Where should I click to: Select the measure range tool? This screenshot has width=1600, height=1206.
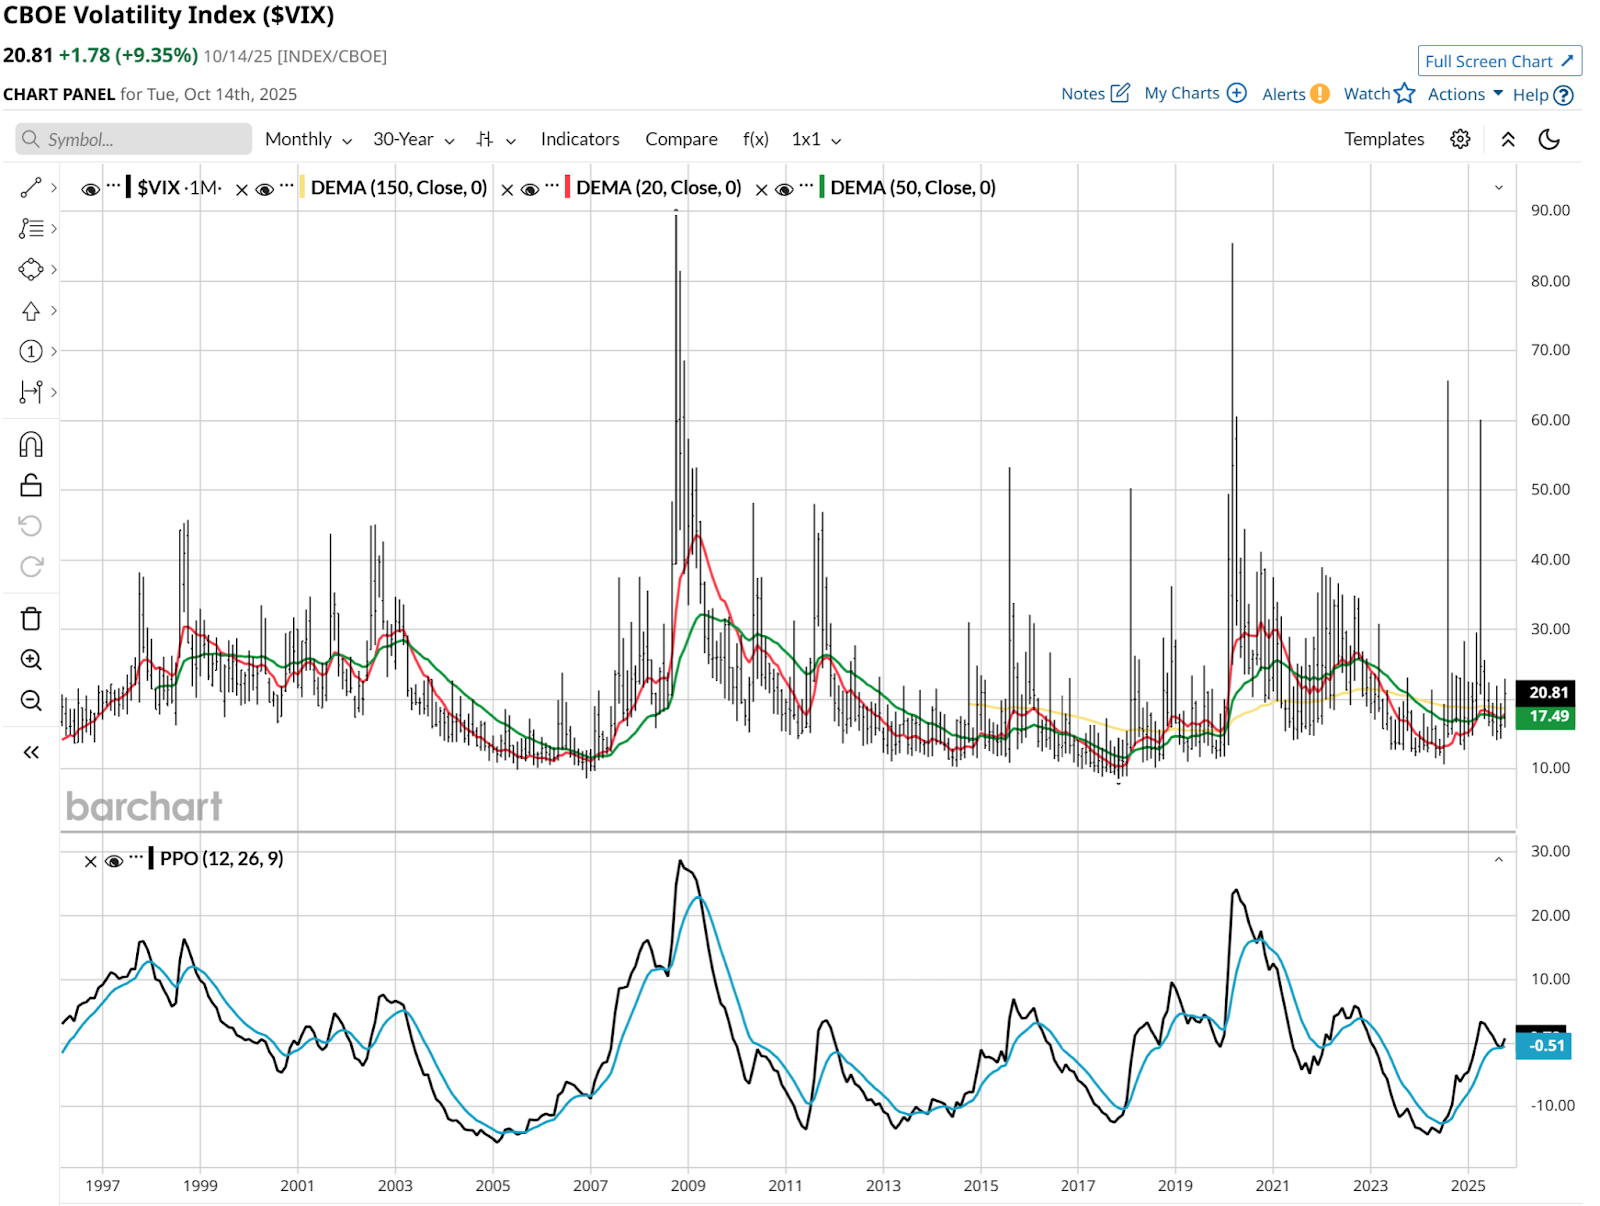[x=31, y=392]
